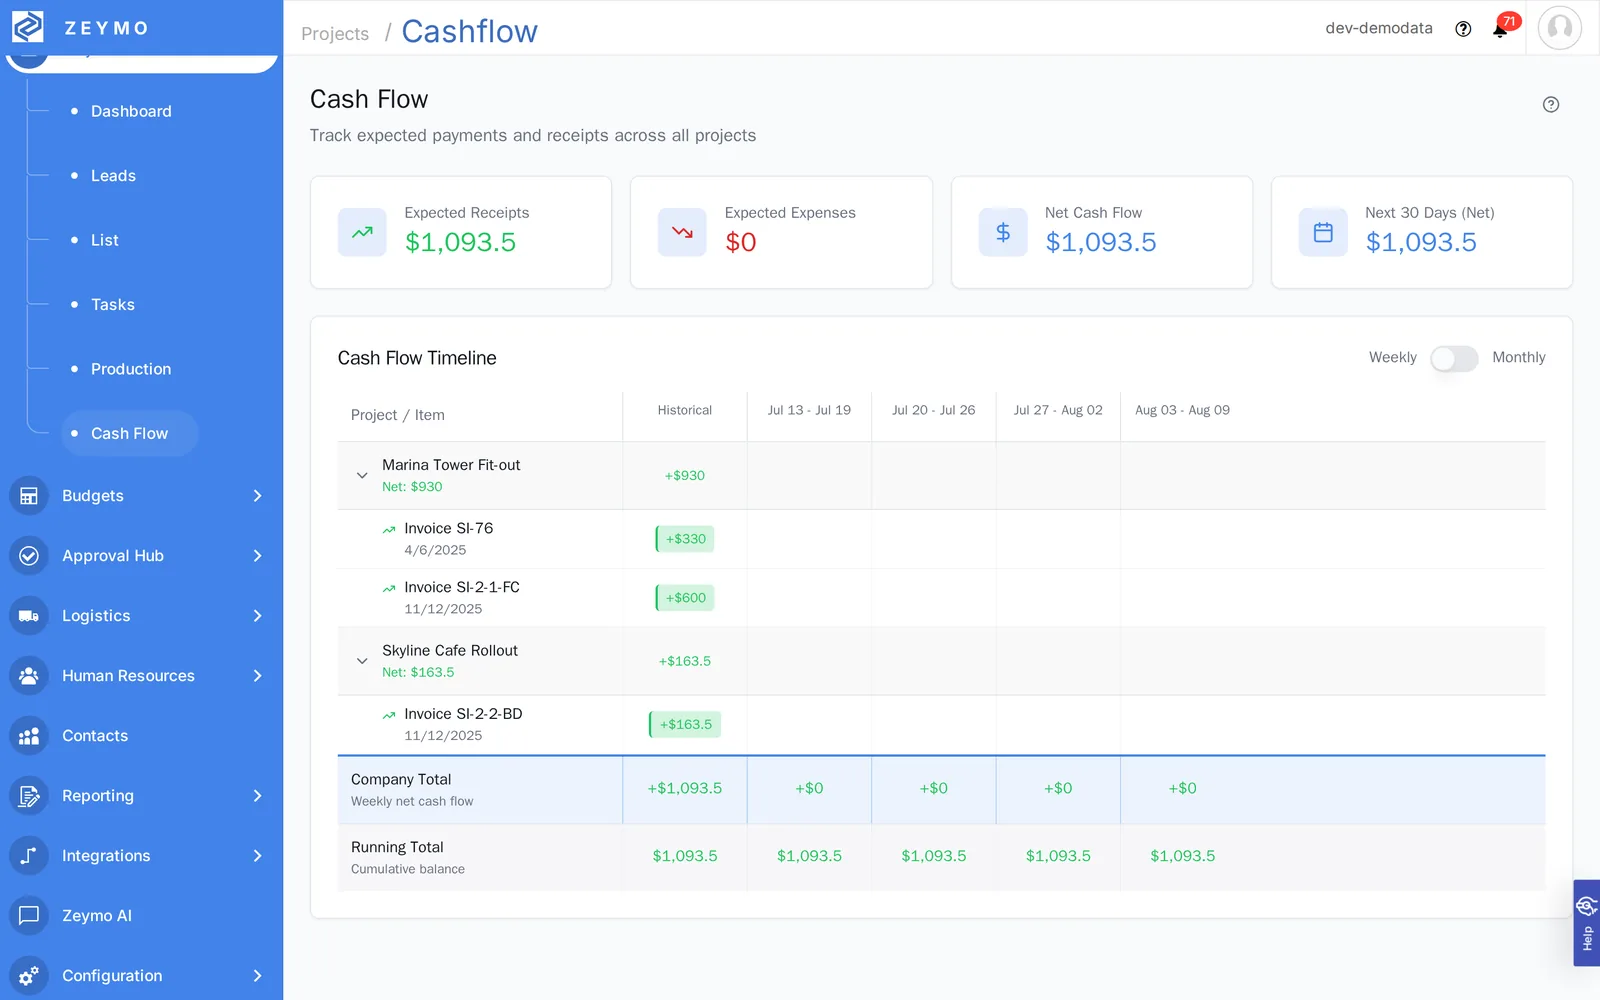
Task: Click the +$163.5 invoice amount badge
Action: pyautogui.click(x=685, y=724)
